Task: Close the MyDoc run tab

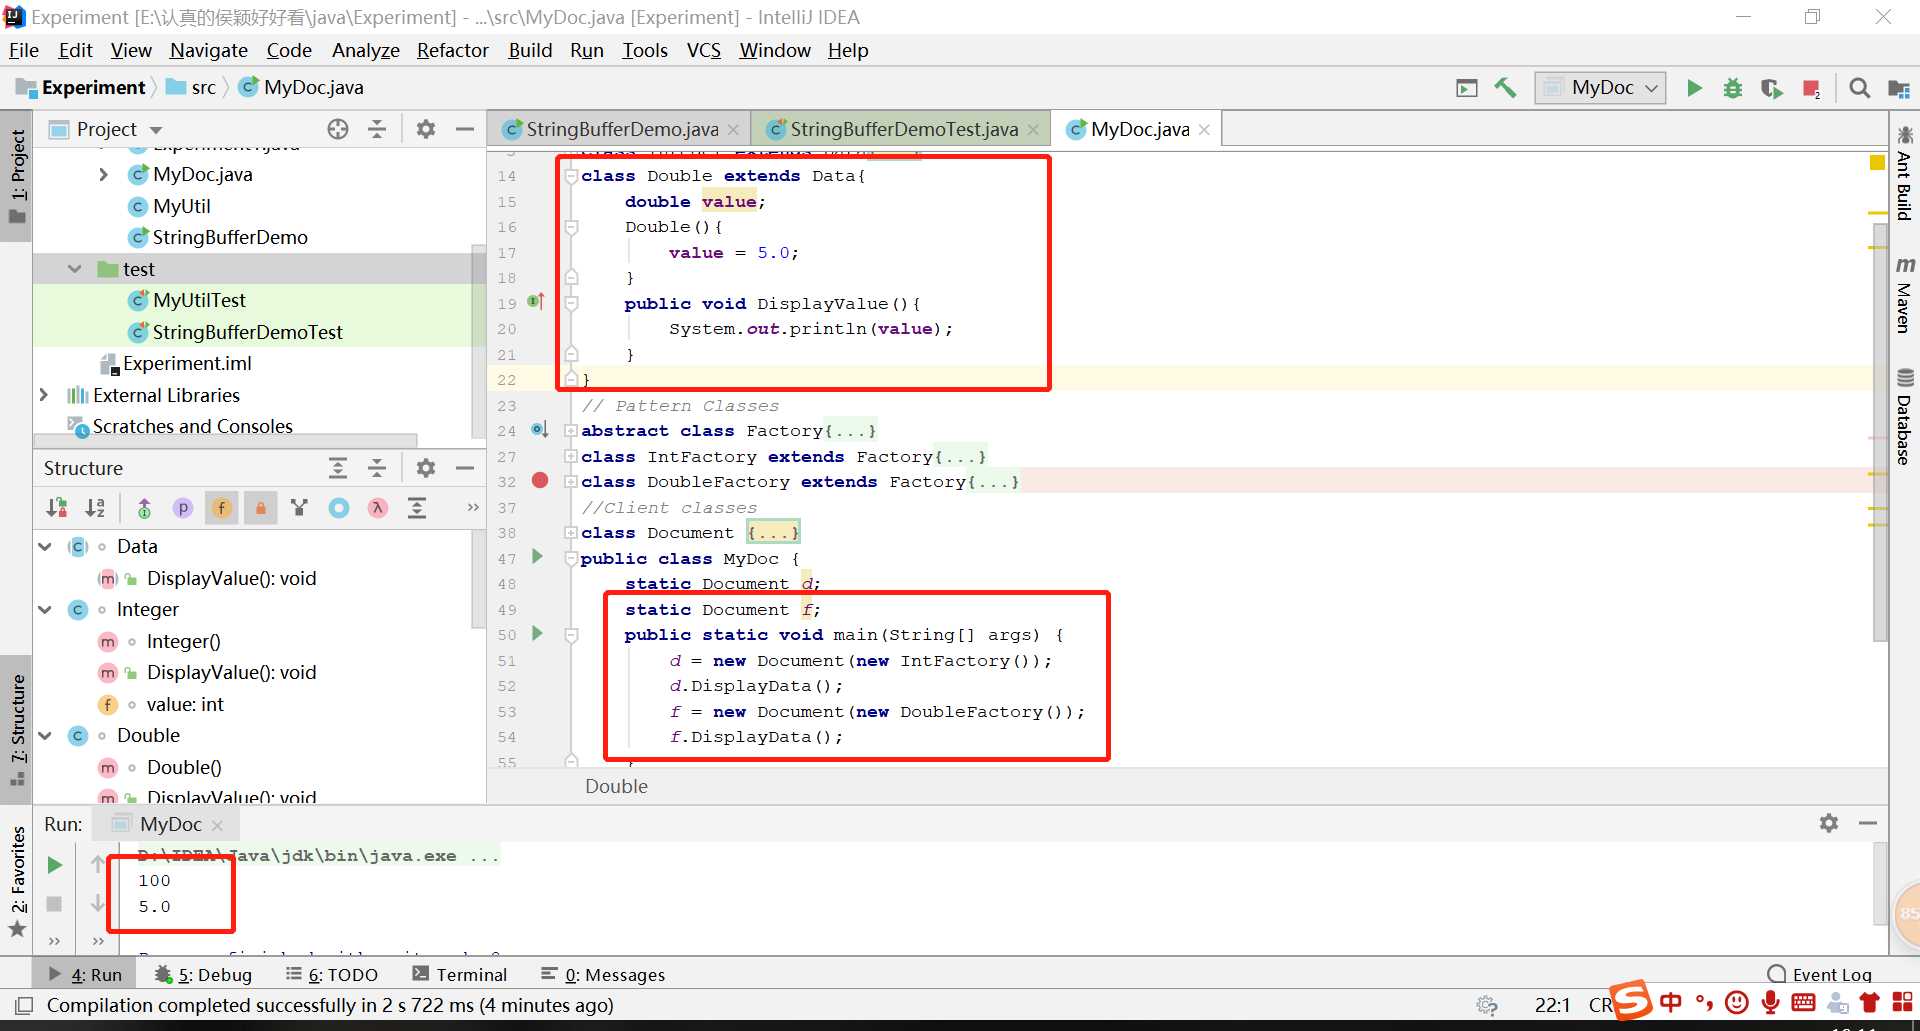Action: coord(217,825)
